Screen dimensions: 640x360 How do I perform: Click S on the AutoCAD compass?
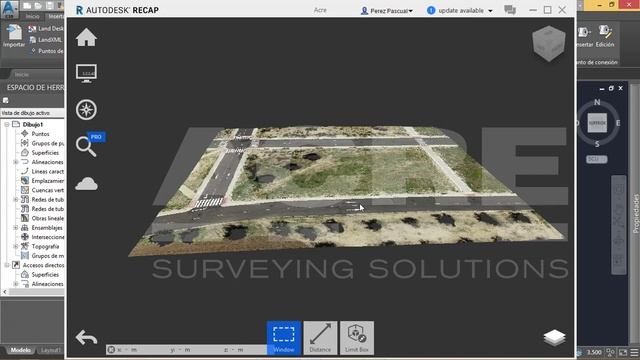(x=597, y=144)
